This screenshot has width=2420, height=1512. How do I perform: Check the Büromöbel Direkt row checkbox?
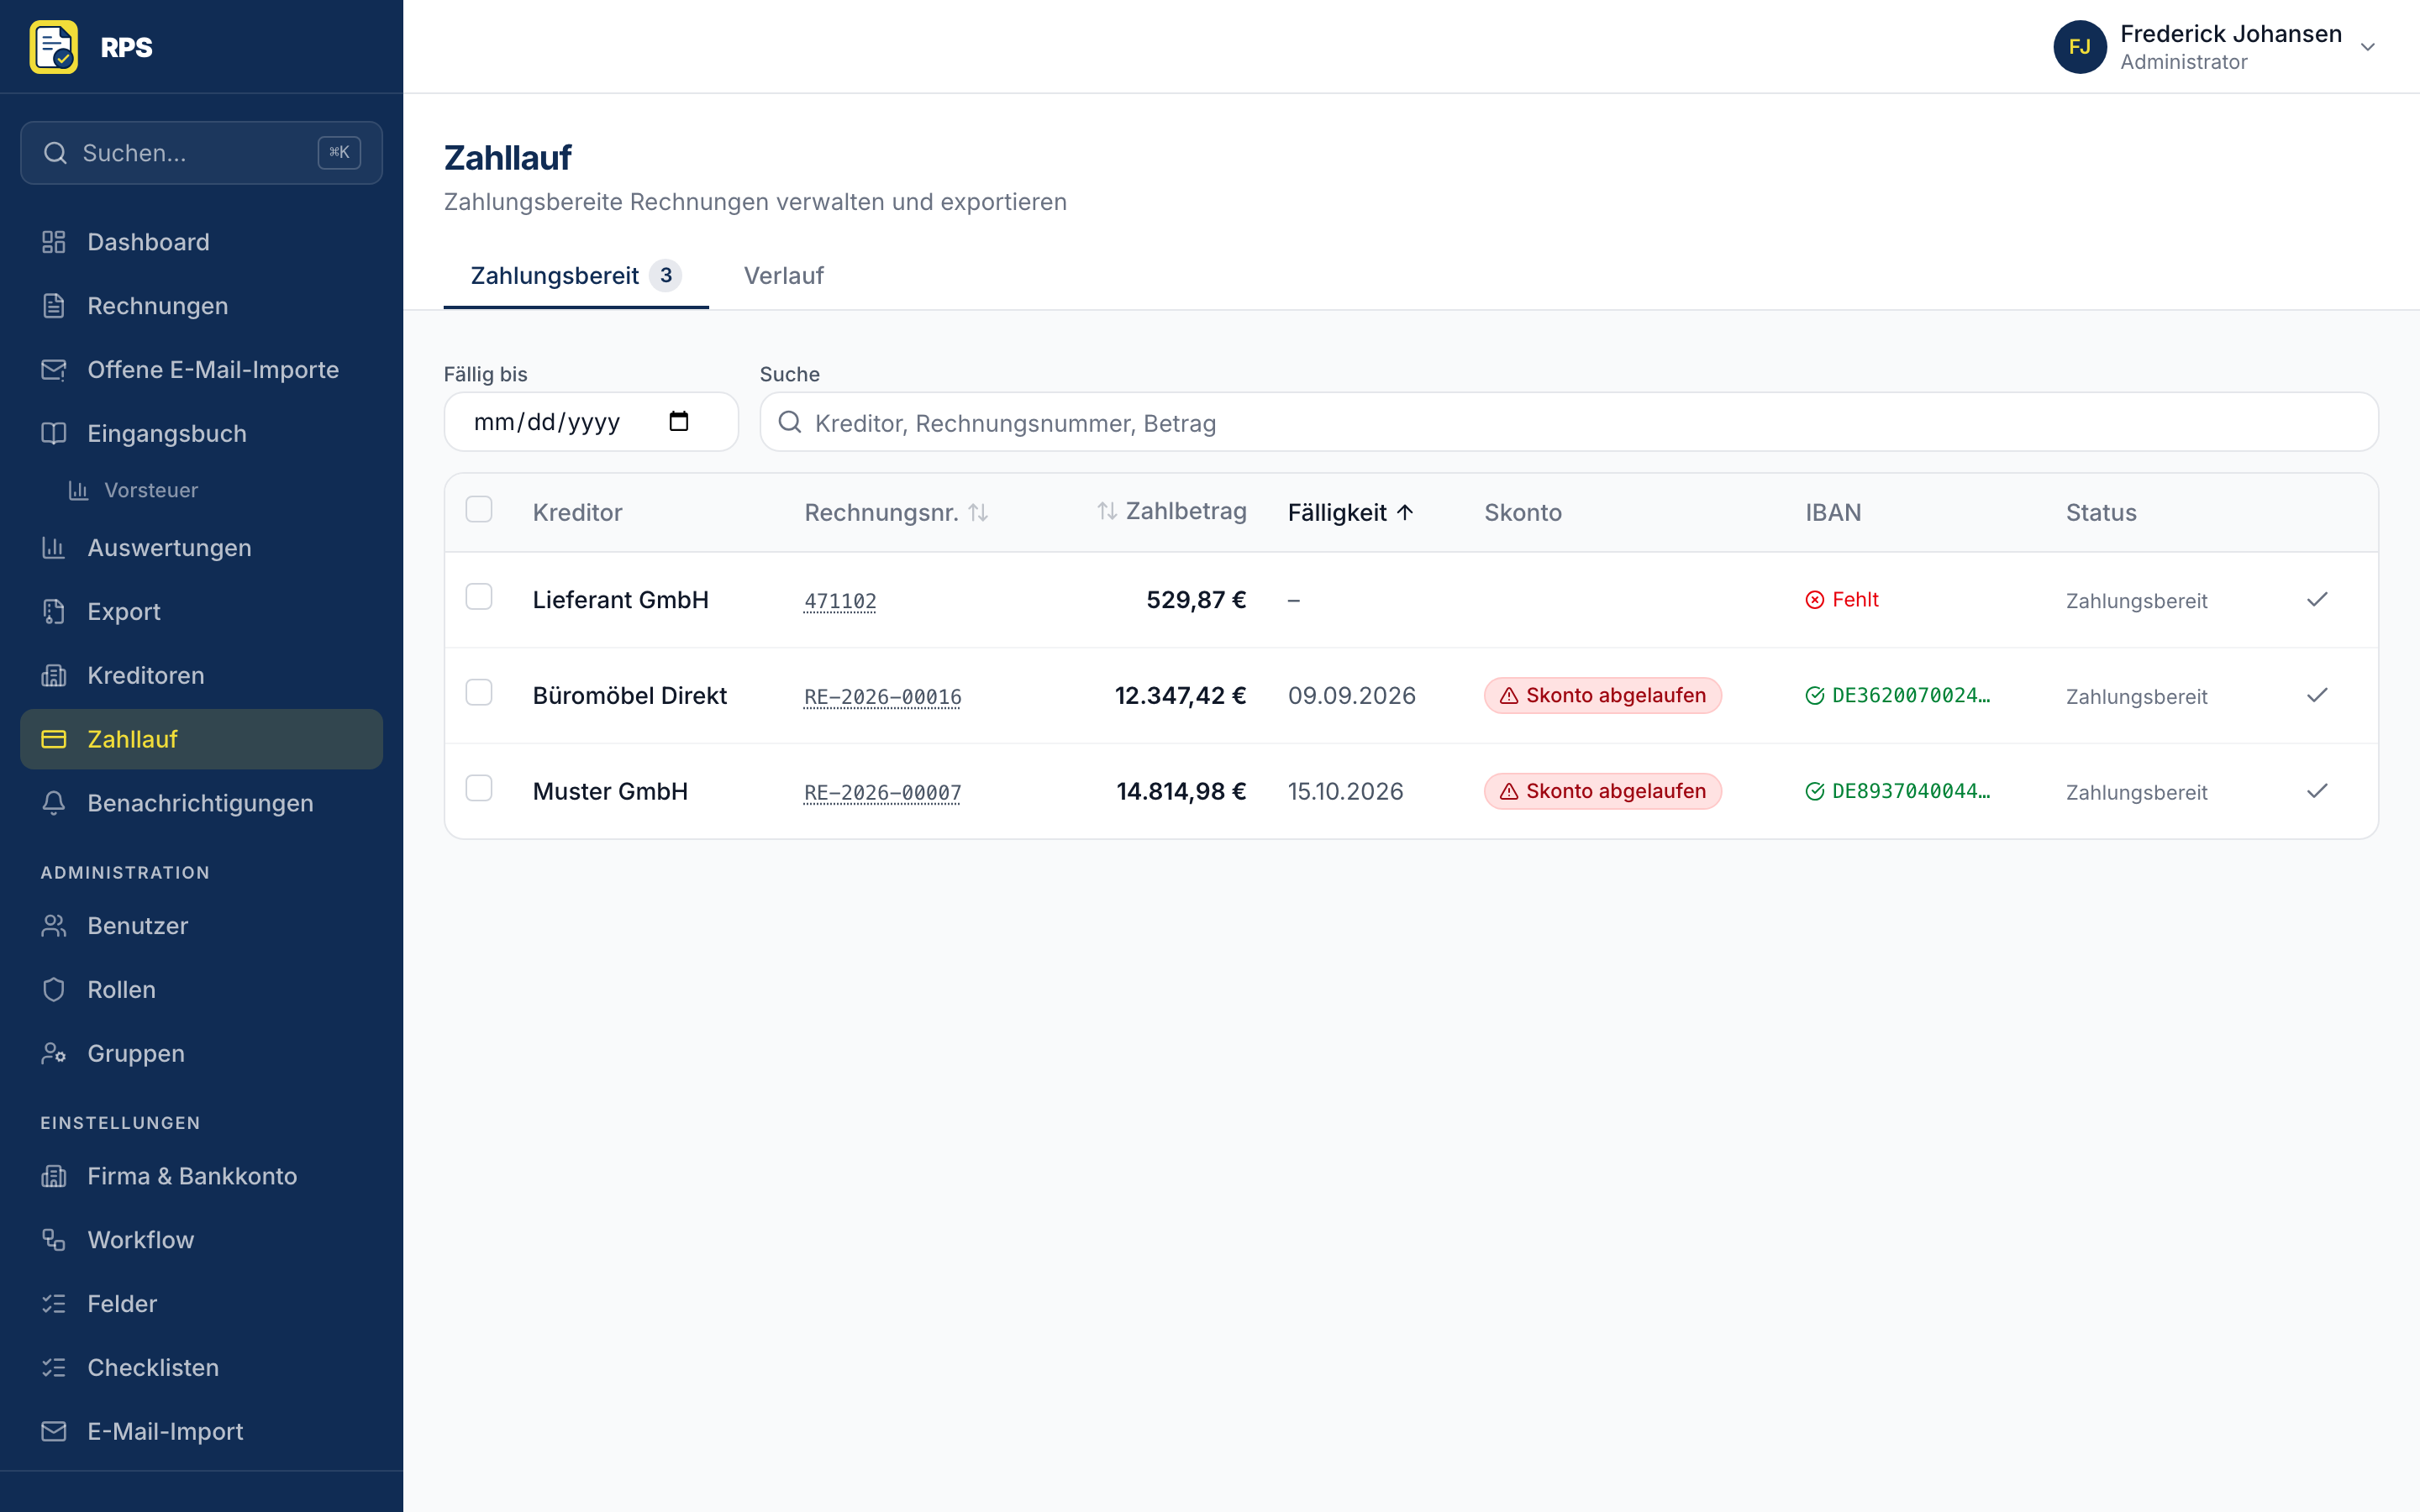coord(479,692)
